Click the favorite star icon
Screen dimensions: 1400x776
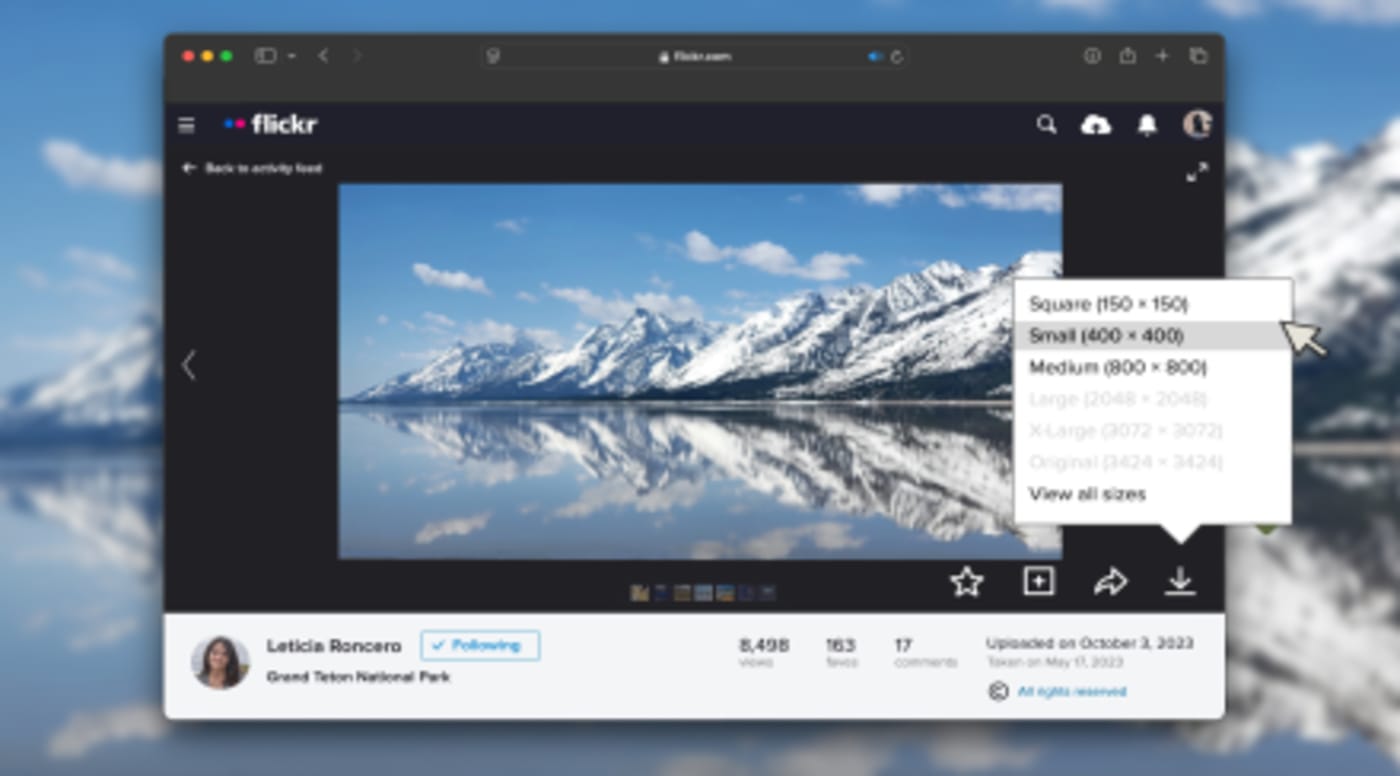tap(966, 582)
